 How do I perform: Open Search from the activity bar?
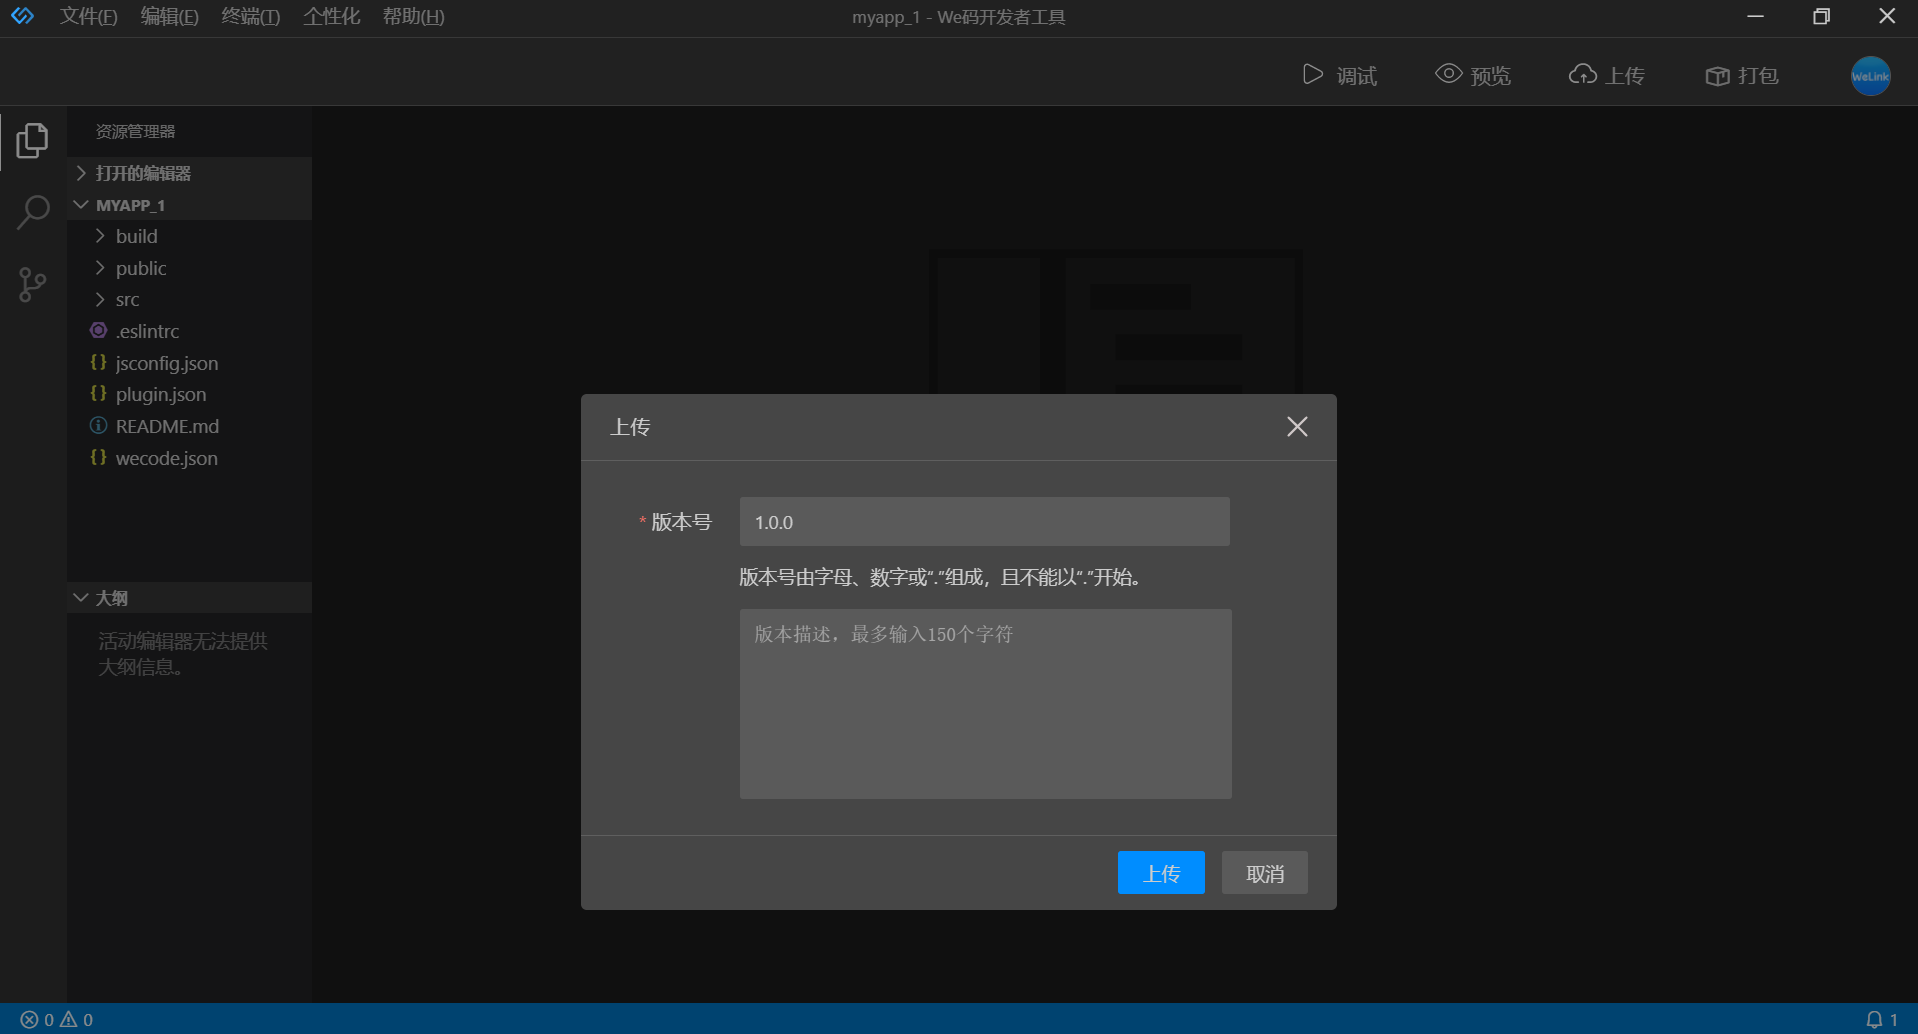(31, 212)
